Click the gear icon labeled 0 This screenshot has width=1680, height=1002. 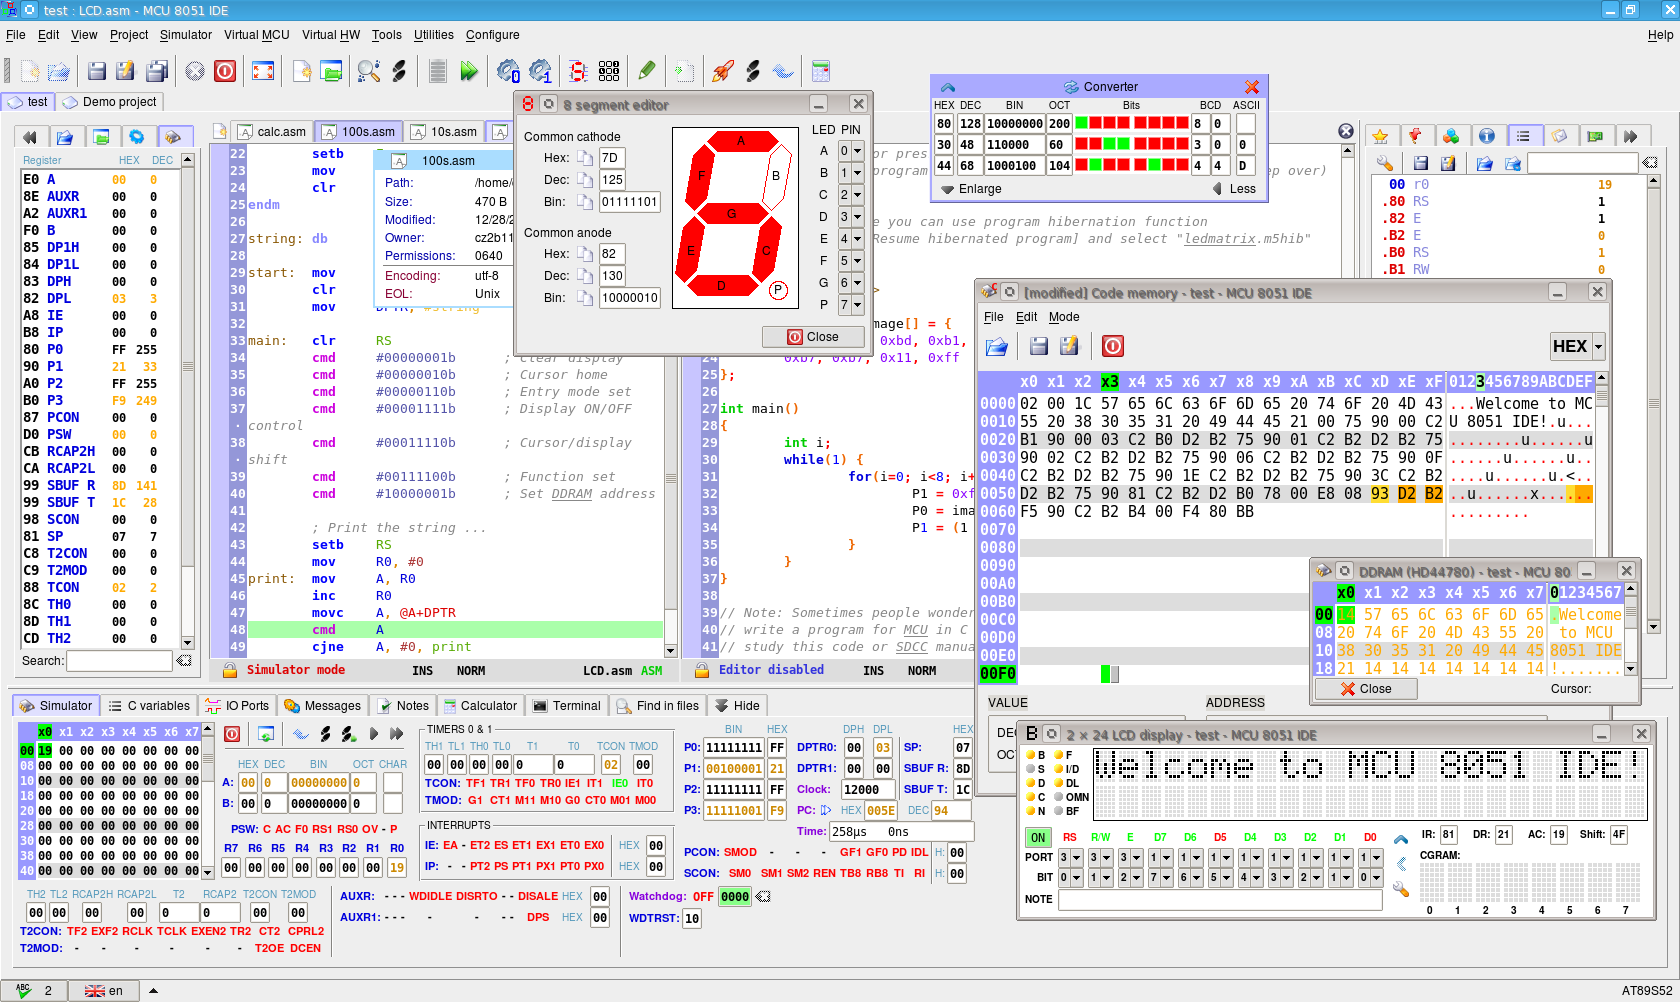508,71
